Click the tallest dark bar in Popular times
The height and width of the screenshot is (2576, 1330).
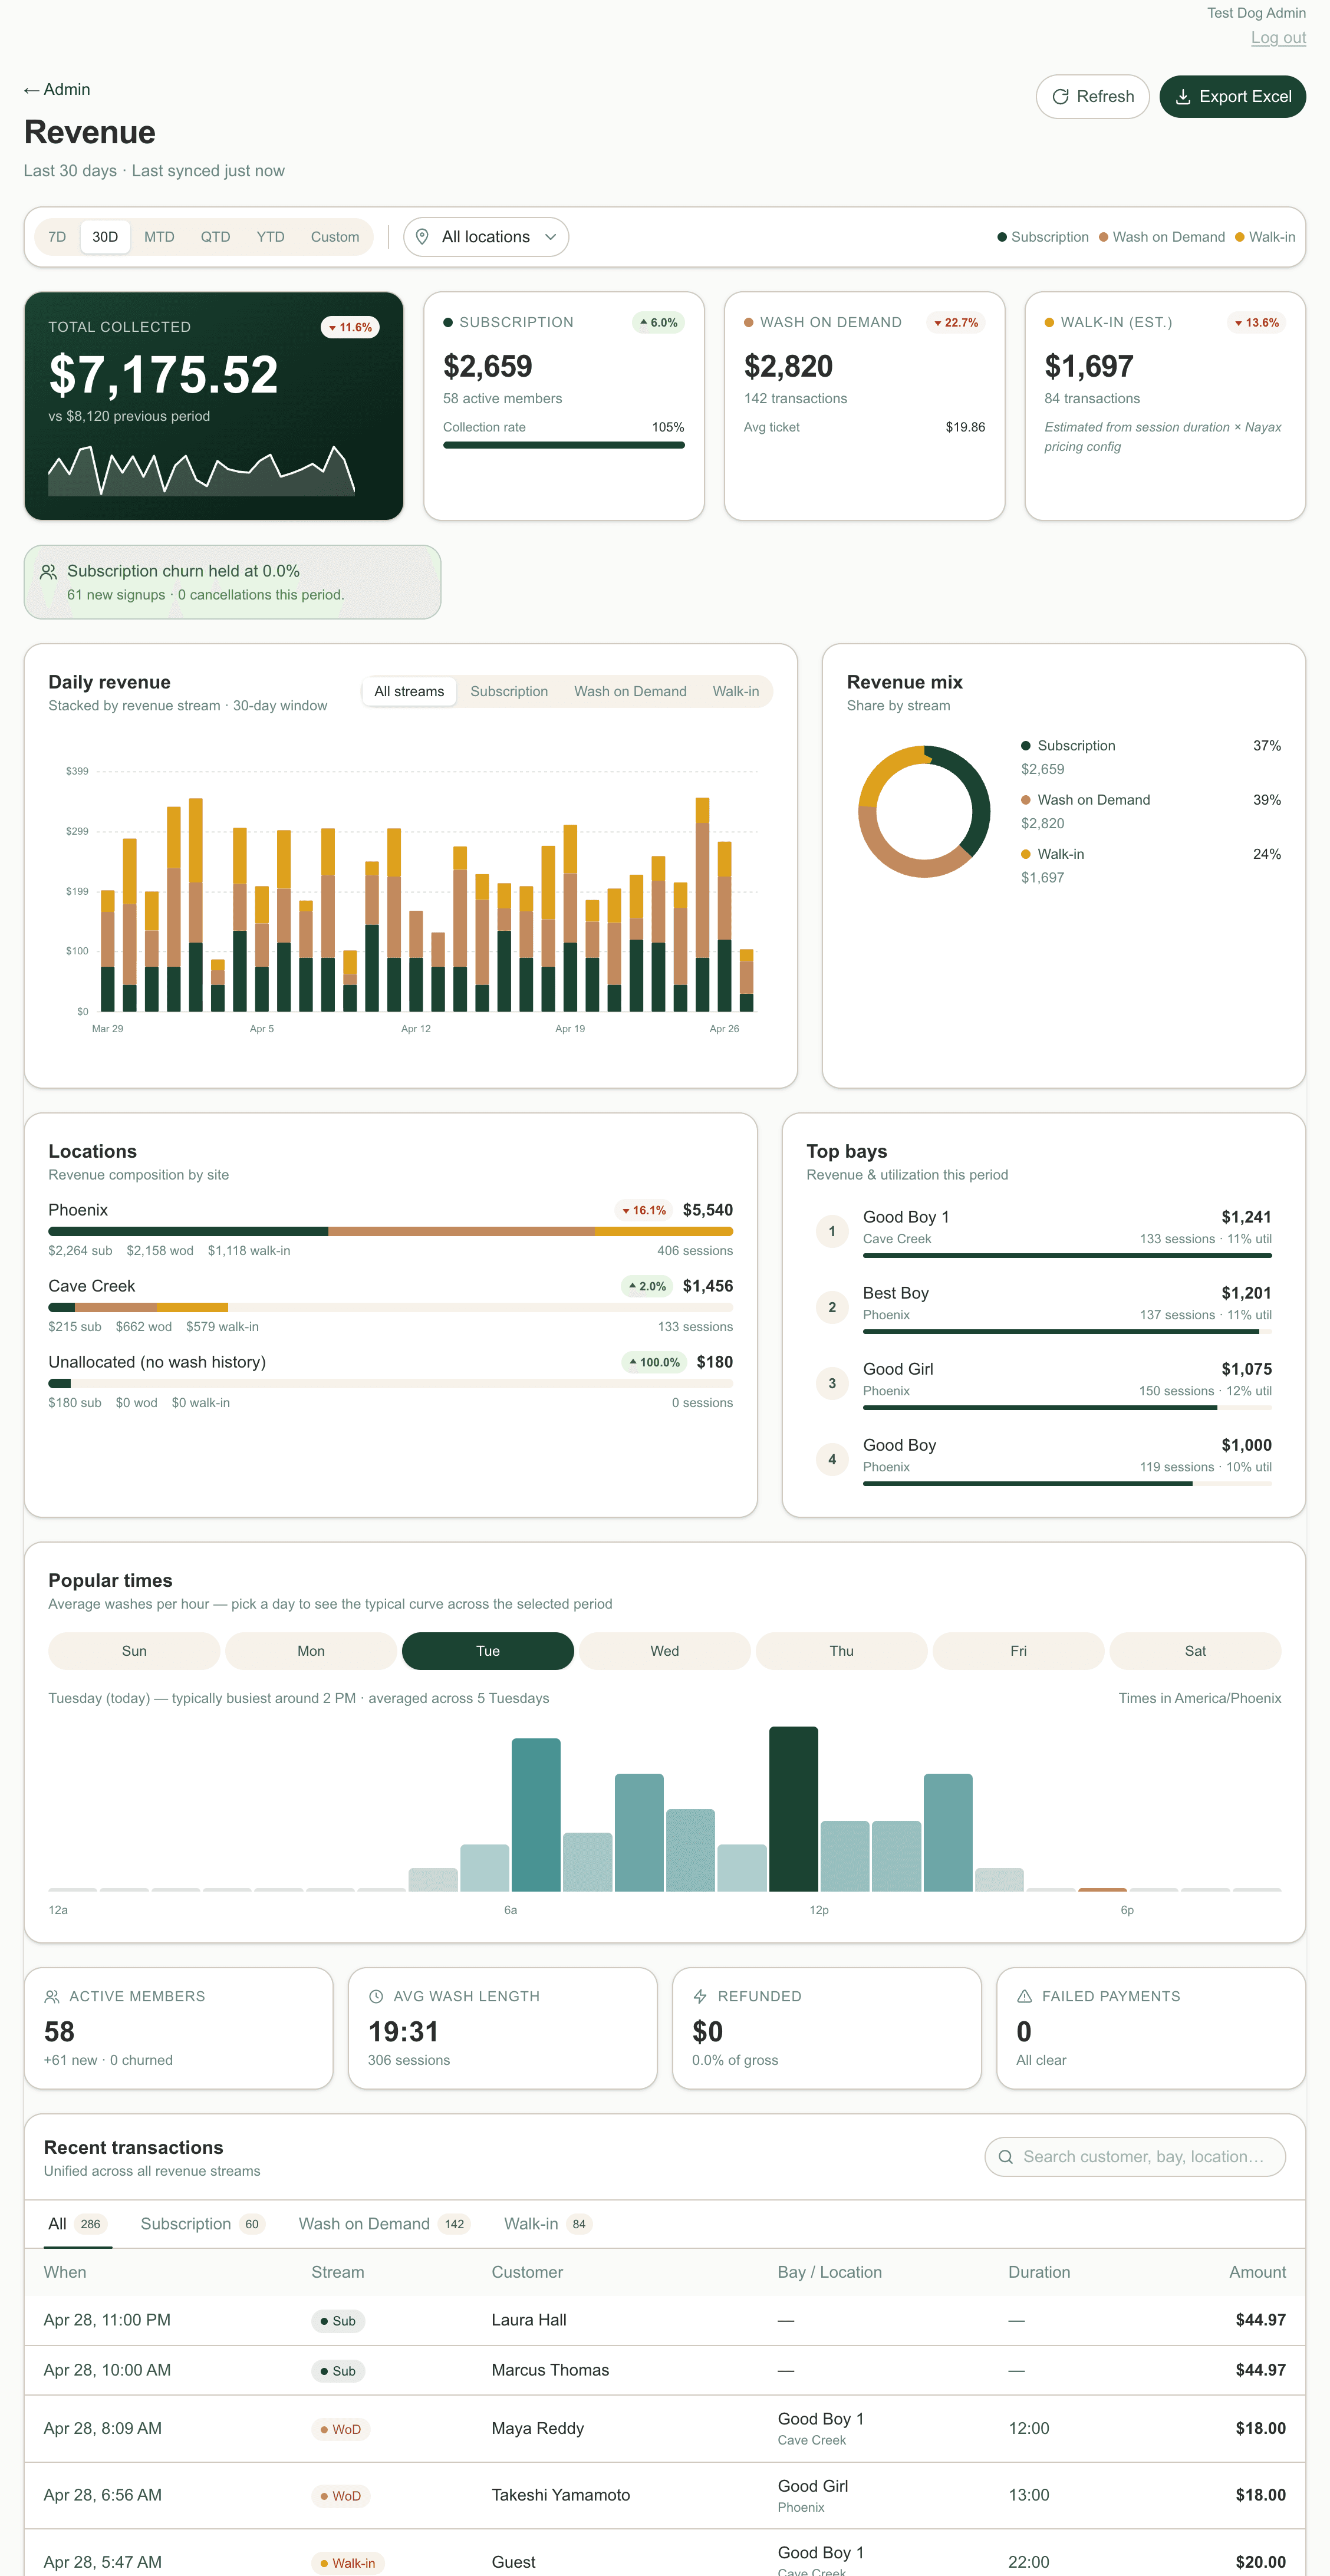794,1809
